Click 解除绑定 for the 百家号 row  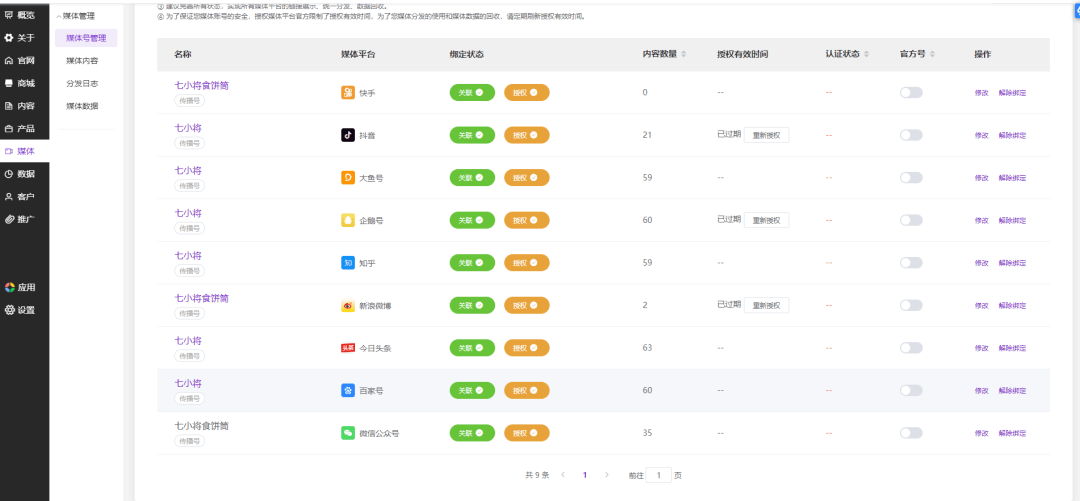tap(1012, 390)
